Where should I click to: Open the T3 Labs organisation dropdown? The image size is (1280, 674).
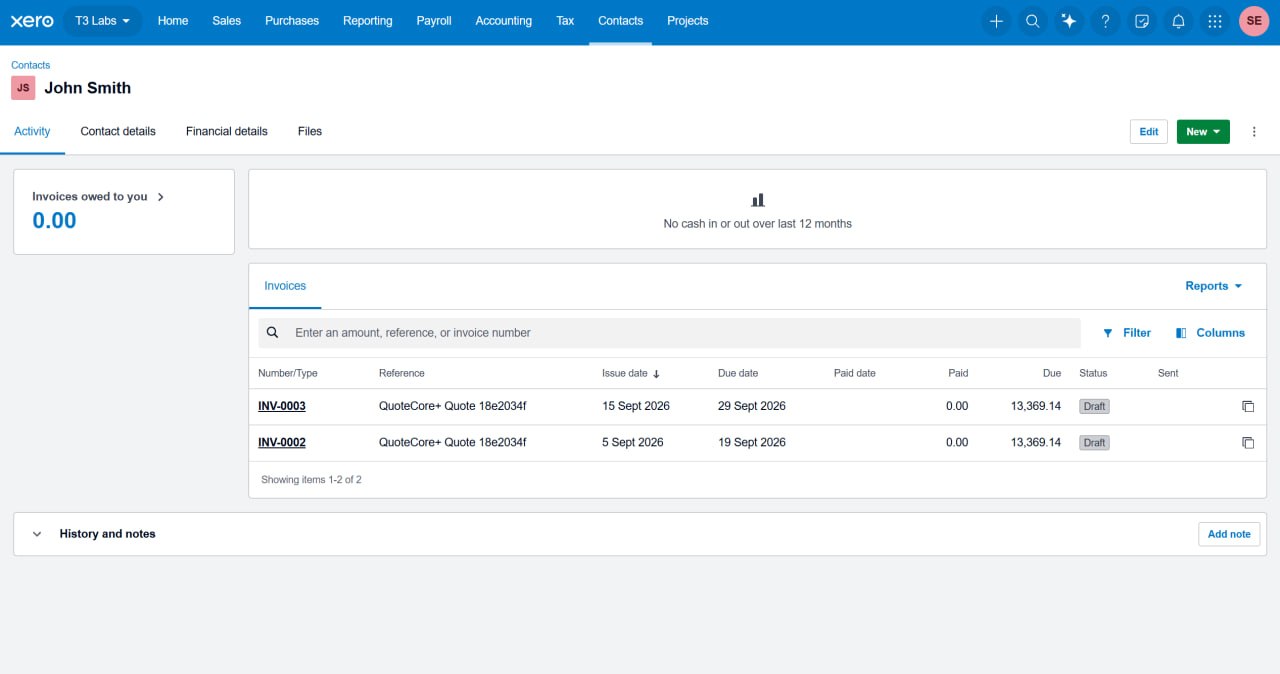(x=103, y=21)
